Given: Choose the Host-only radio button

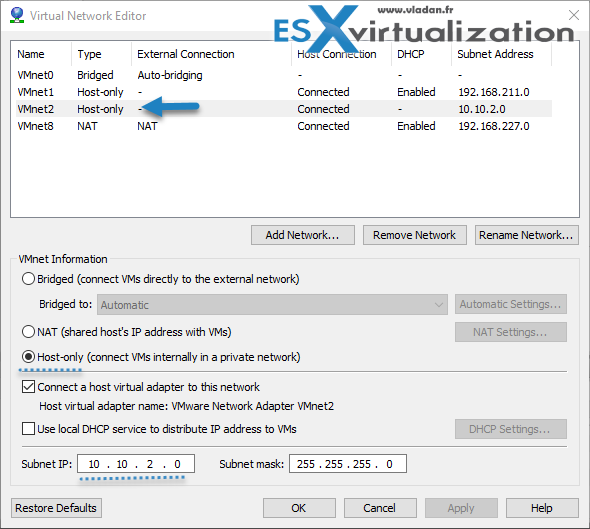Looking at the screenshot, I should pos(28,357).
